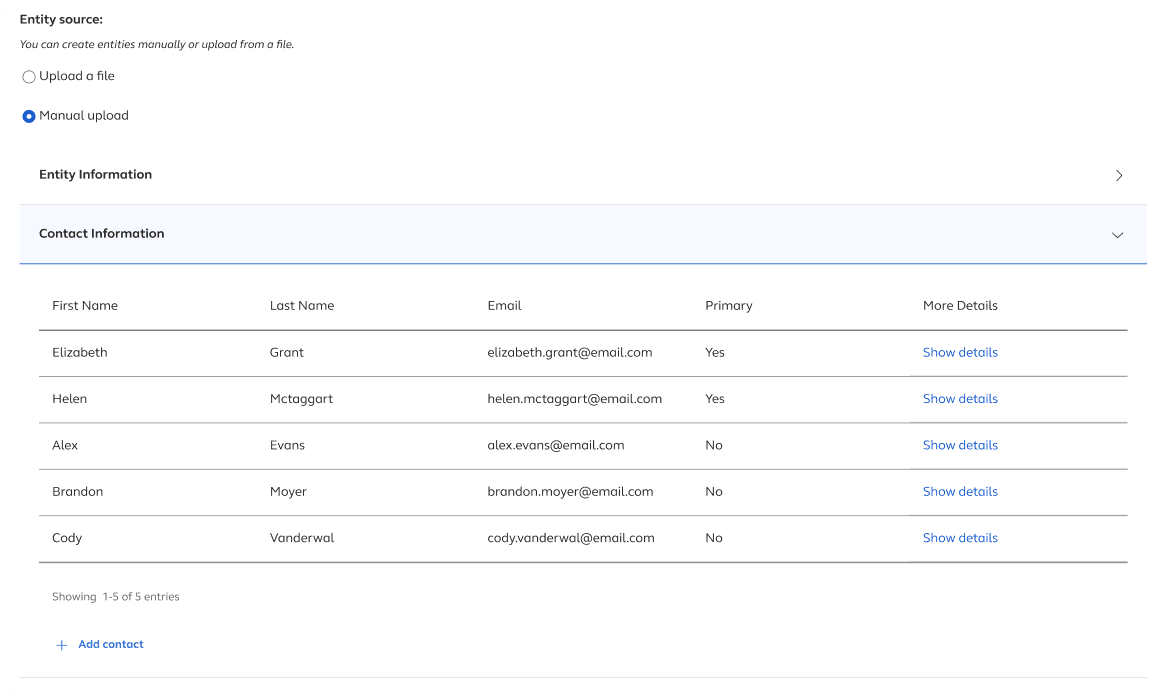
Task: Show details for Cody Vanderwal
Action: coord(960,538)
